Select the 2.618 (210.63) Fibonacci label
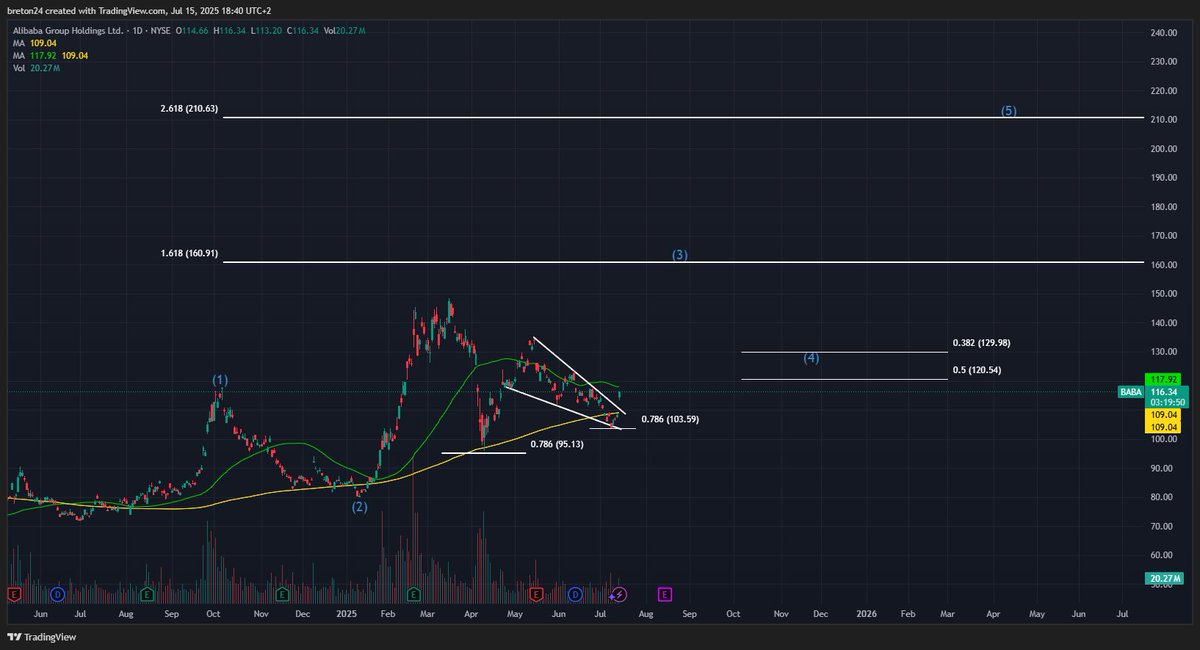The image size is (1200, 650). pyautogui.click(x=189, y=108)
